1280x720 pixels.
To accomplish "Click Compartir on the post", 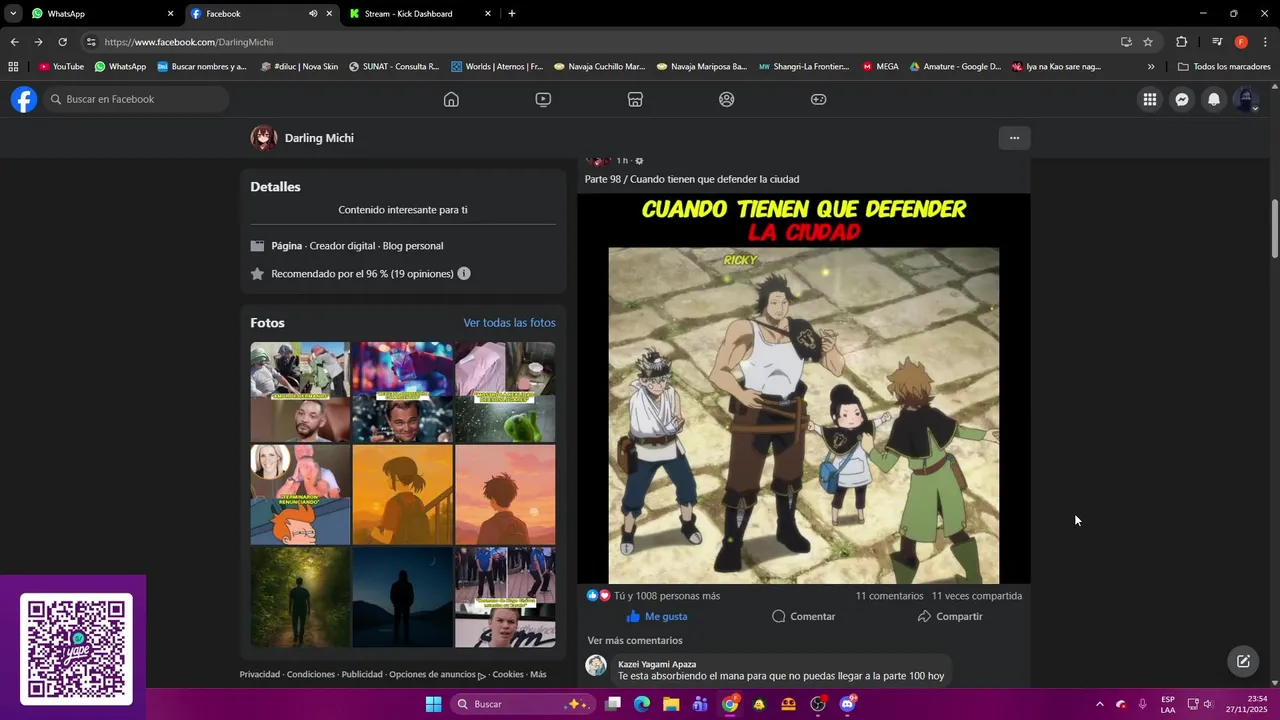I will [950, 616].
